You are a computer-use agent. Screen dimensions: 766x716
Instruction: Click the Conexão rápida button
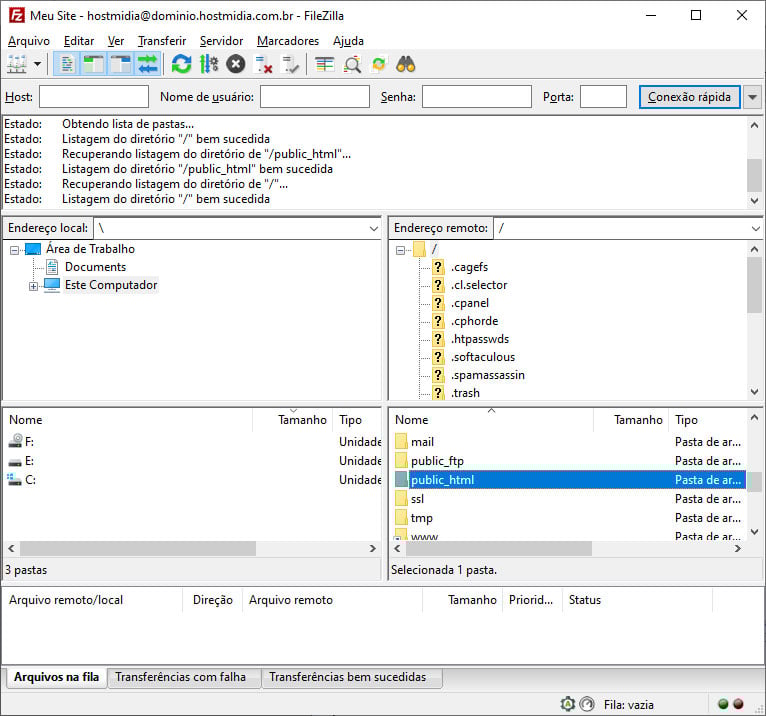pyautogui.click(x=689, y=97)
